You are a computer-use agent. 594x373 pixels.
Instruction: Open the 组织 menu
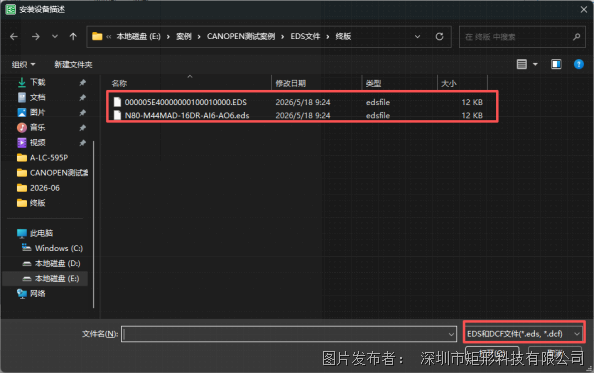(23, 65)
